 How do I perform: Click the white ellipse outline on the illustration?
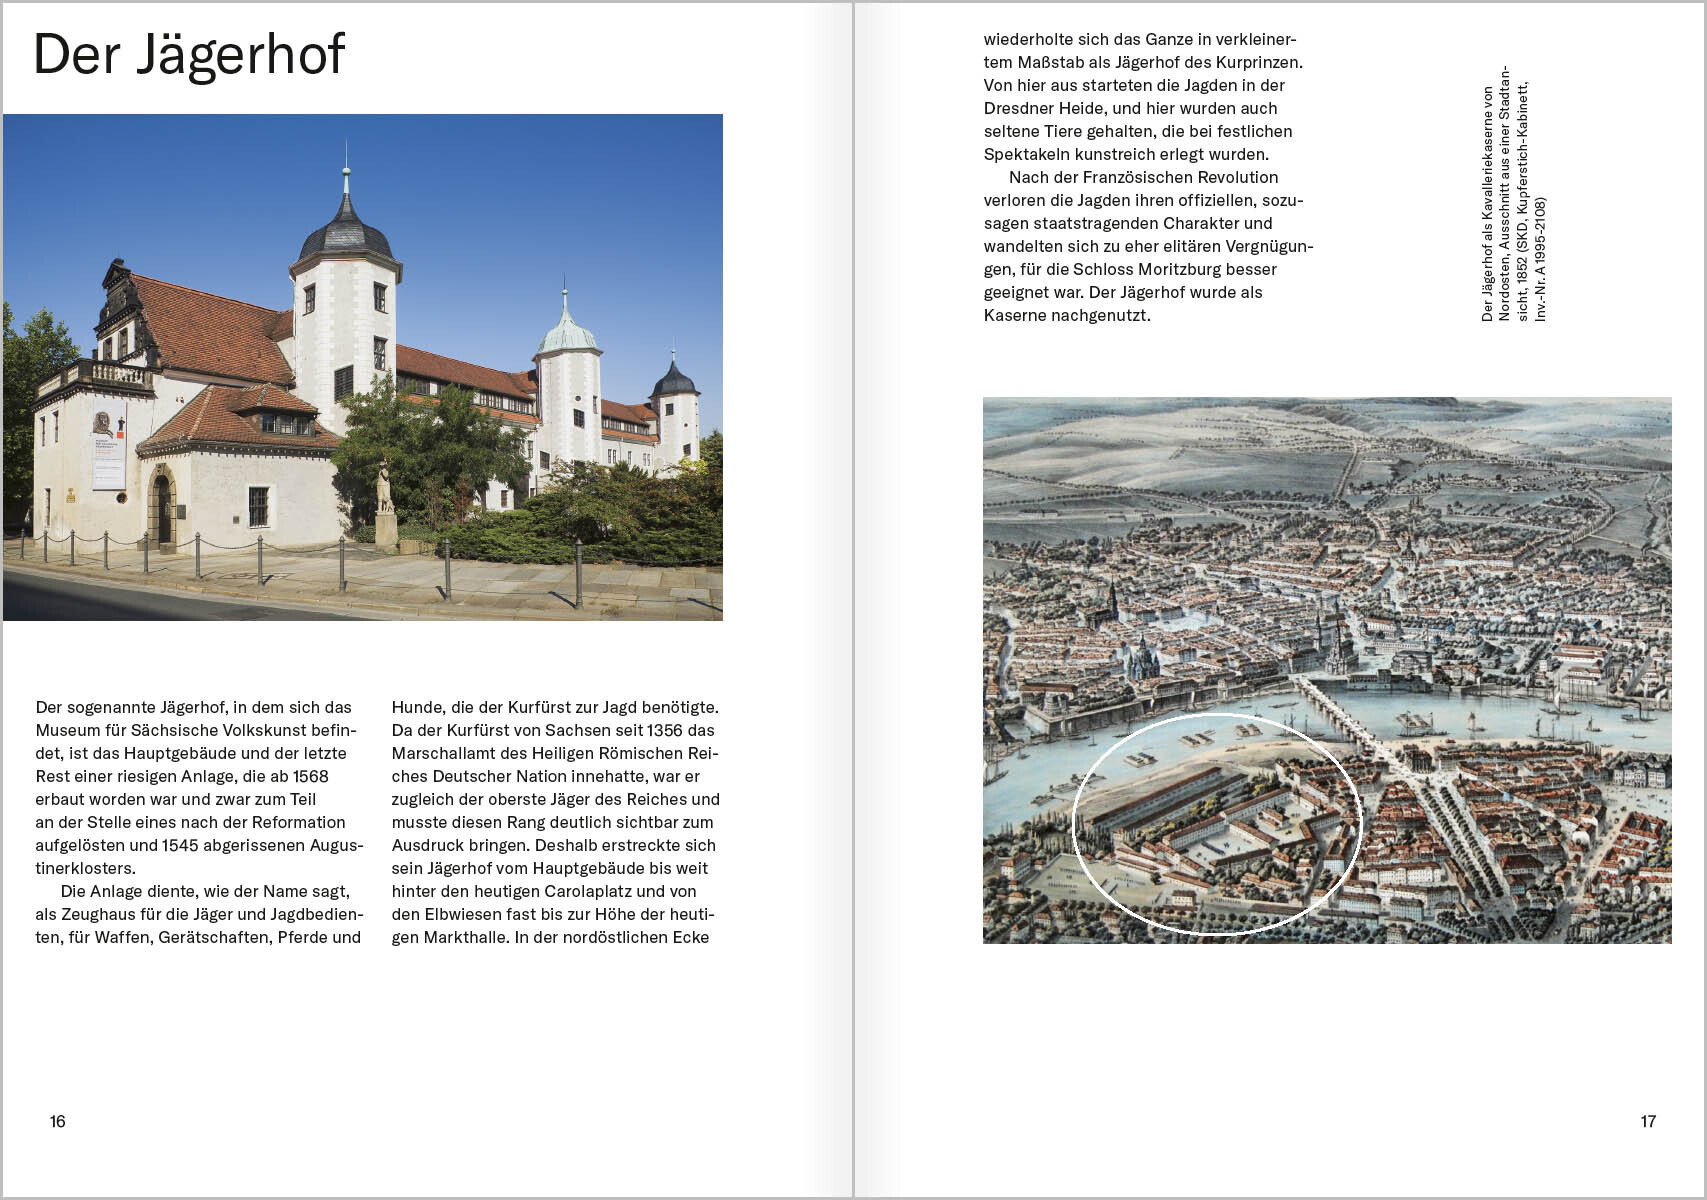tap(1218, 716)
